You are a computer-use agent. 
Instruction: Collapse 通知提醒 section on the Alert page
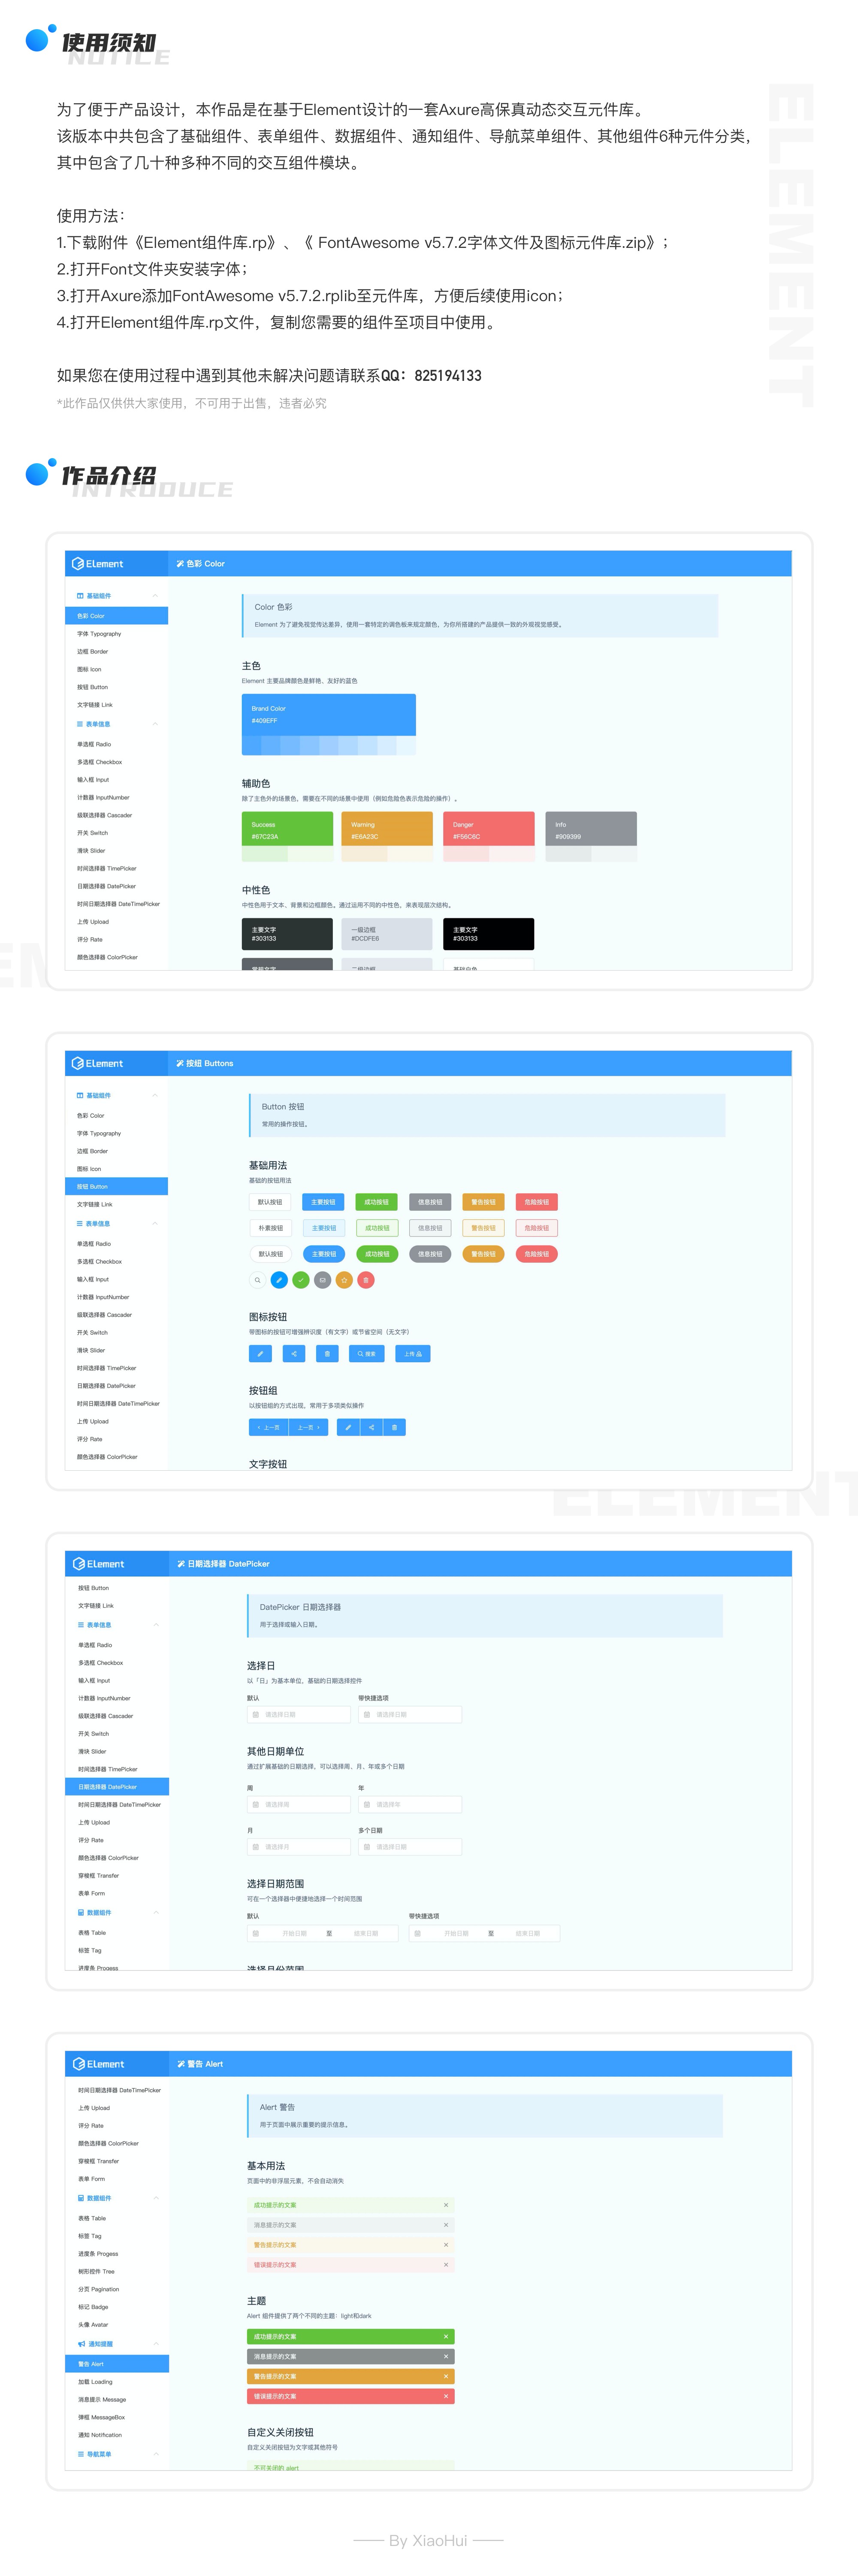[x=156, y=2344]
